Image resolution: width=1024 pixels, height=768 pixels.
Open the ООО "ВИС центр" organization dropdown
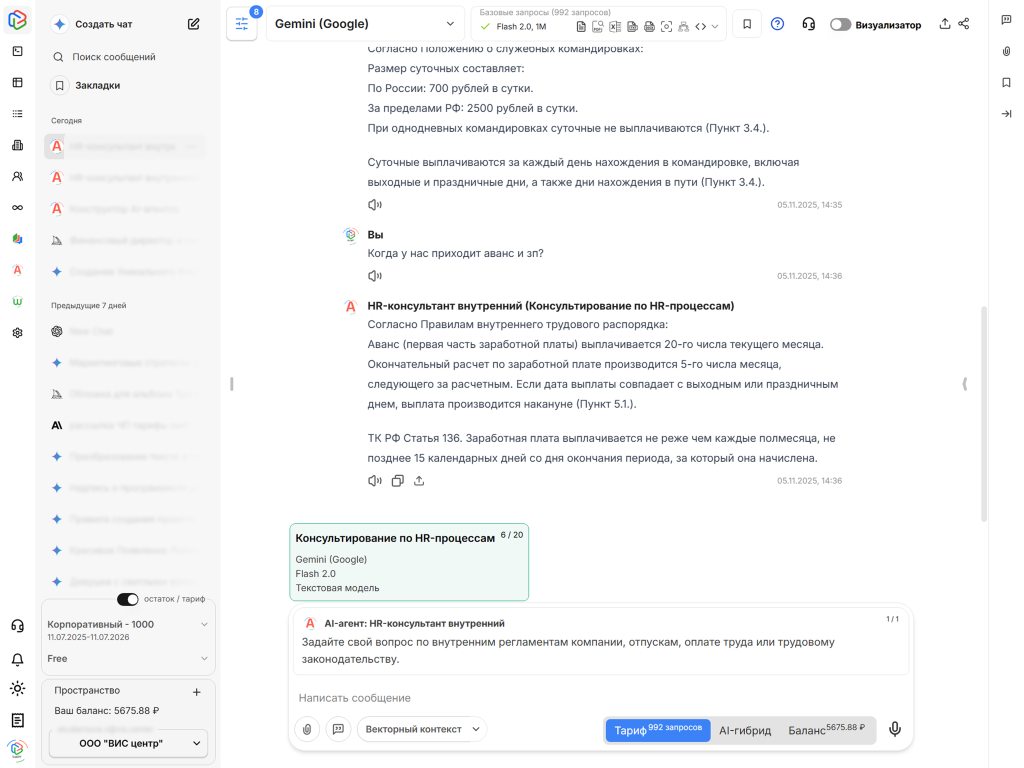(128, 744)
